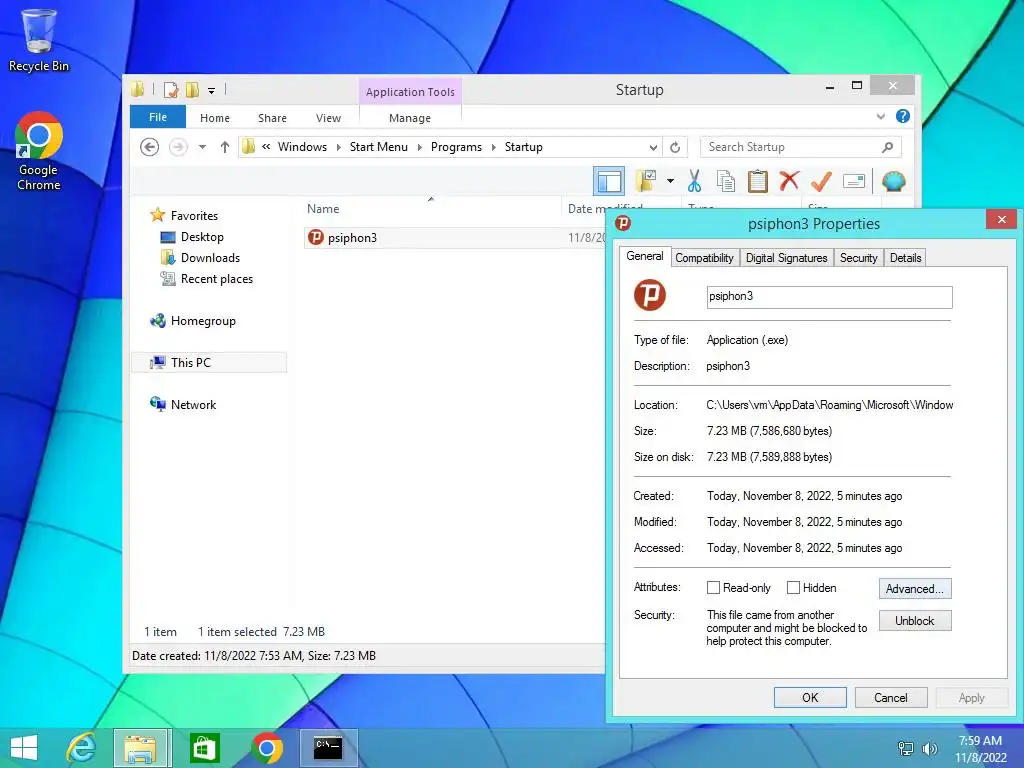Select This PC in navigation pane
Screen dimensions: 1024x768
coord(209,362)
